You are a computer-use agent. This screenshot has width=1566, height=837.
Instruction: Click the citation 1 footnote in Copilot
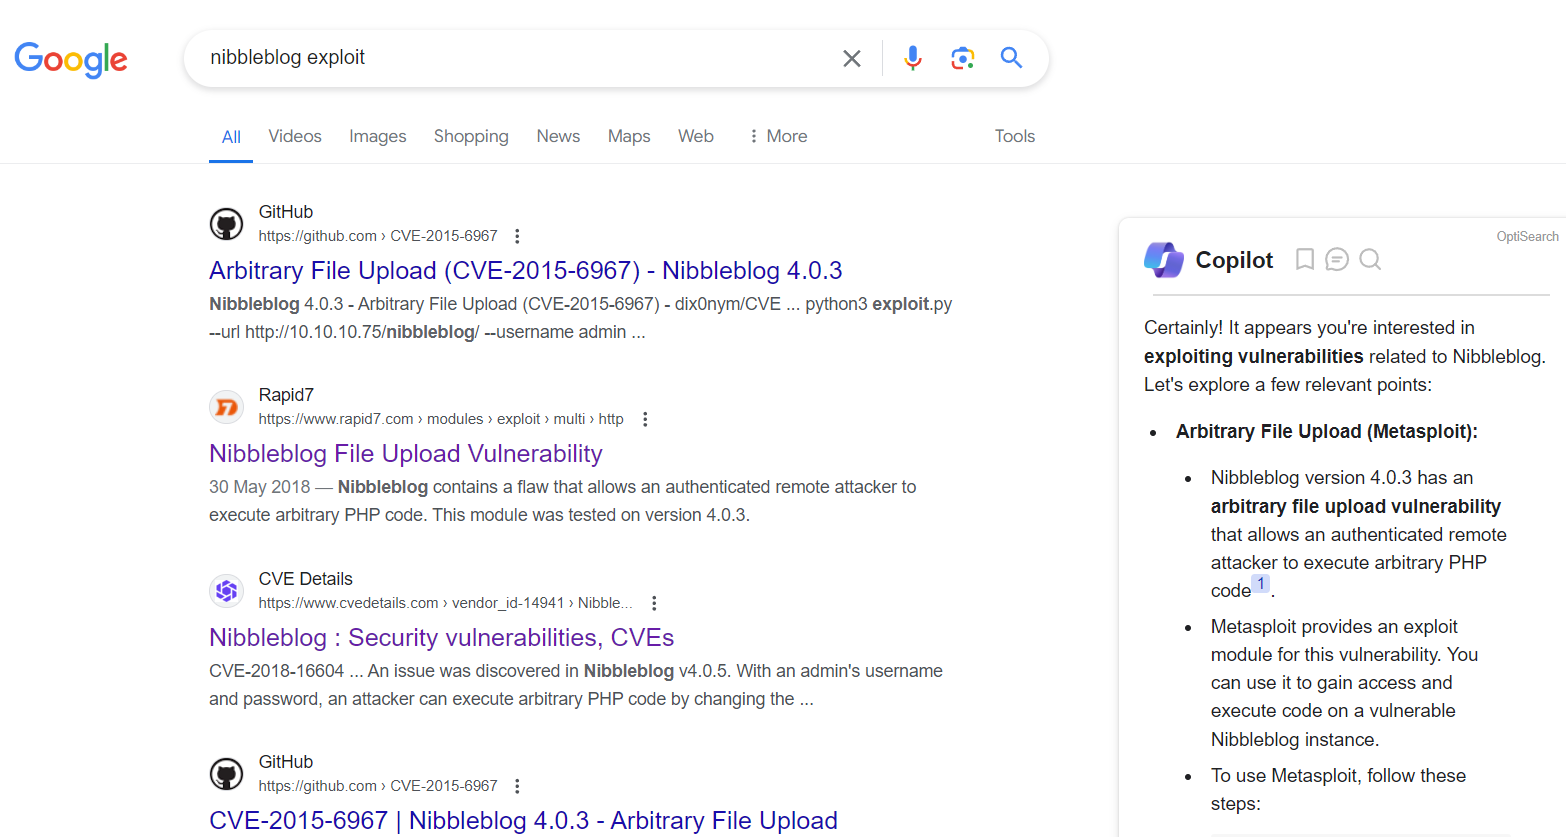(x=1261, y=583)
